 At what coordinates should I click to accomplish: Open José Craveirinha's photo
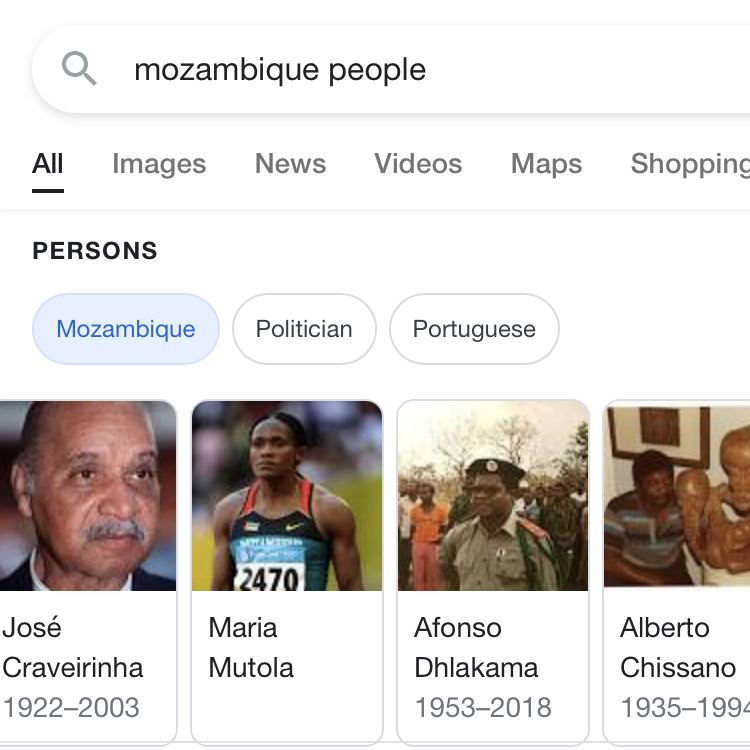click(88, 496)
